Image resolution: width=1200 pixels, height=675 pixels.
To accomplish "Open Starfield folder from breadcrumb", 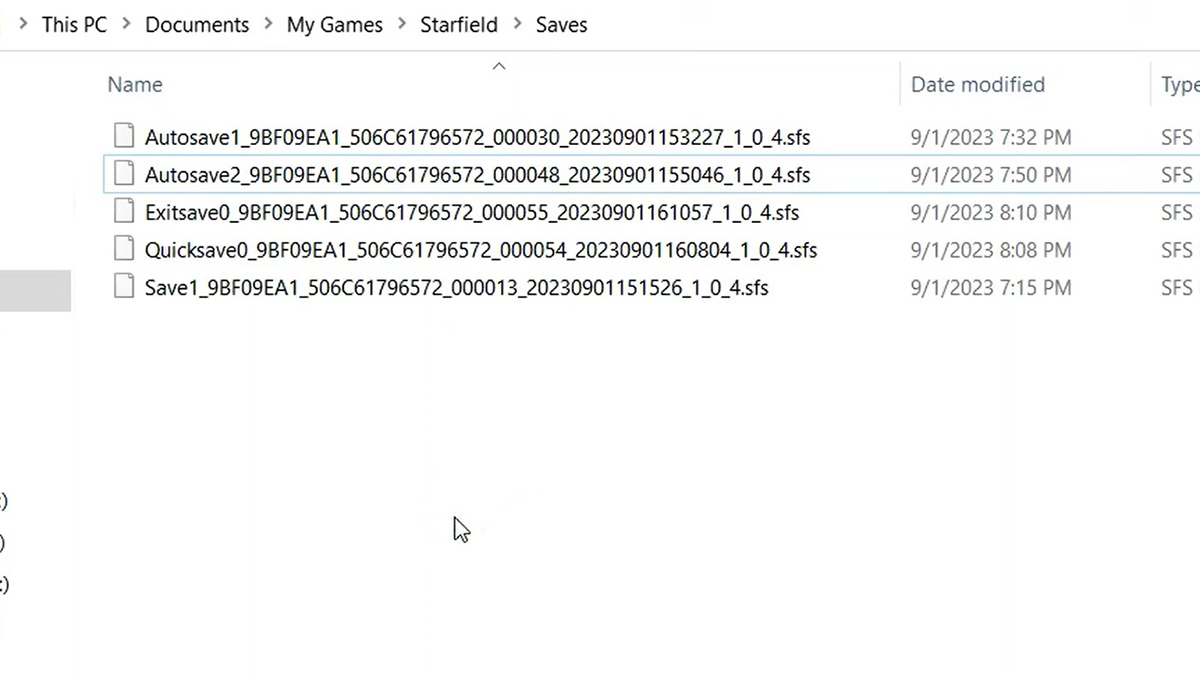I will 459,25.
